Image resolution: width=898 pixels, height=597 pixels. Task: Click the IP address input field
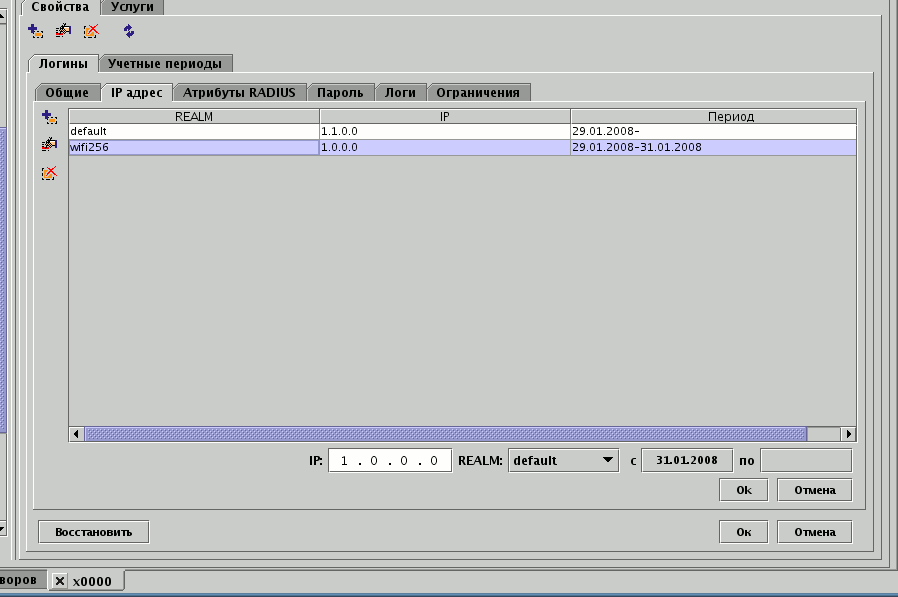389,461
